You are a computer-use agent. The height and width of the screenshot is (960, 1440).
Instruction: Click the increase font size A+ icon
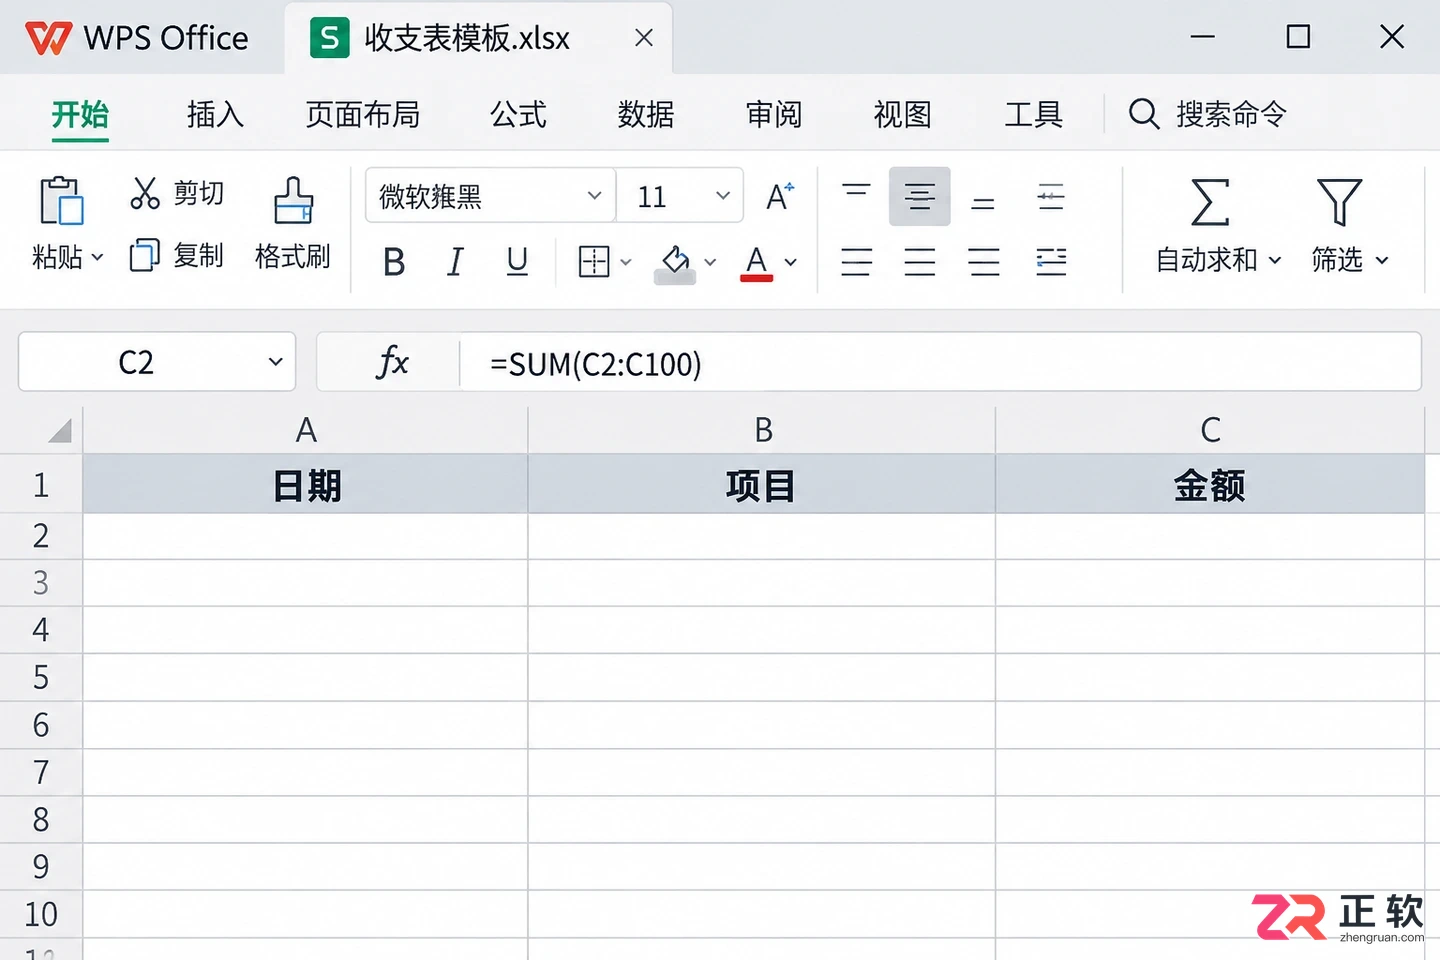pos(779,196)
